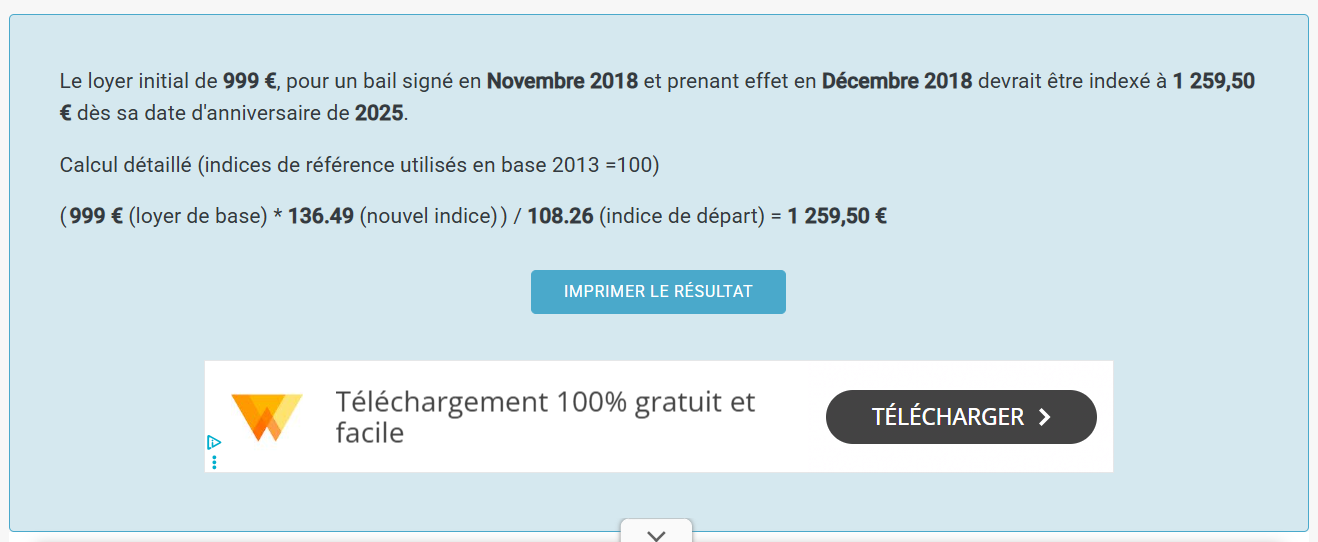Open the ad options three-dot icon
Viewport: 1318px width, 542px height.
point(214,462)
